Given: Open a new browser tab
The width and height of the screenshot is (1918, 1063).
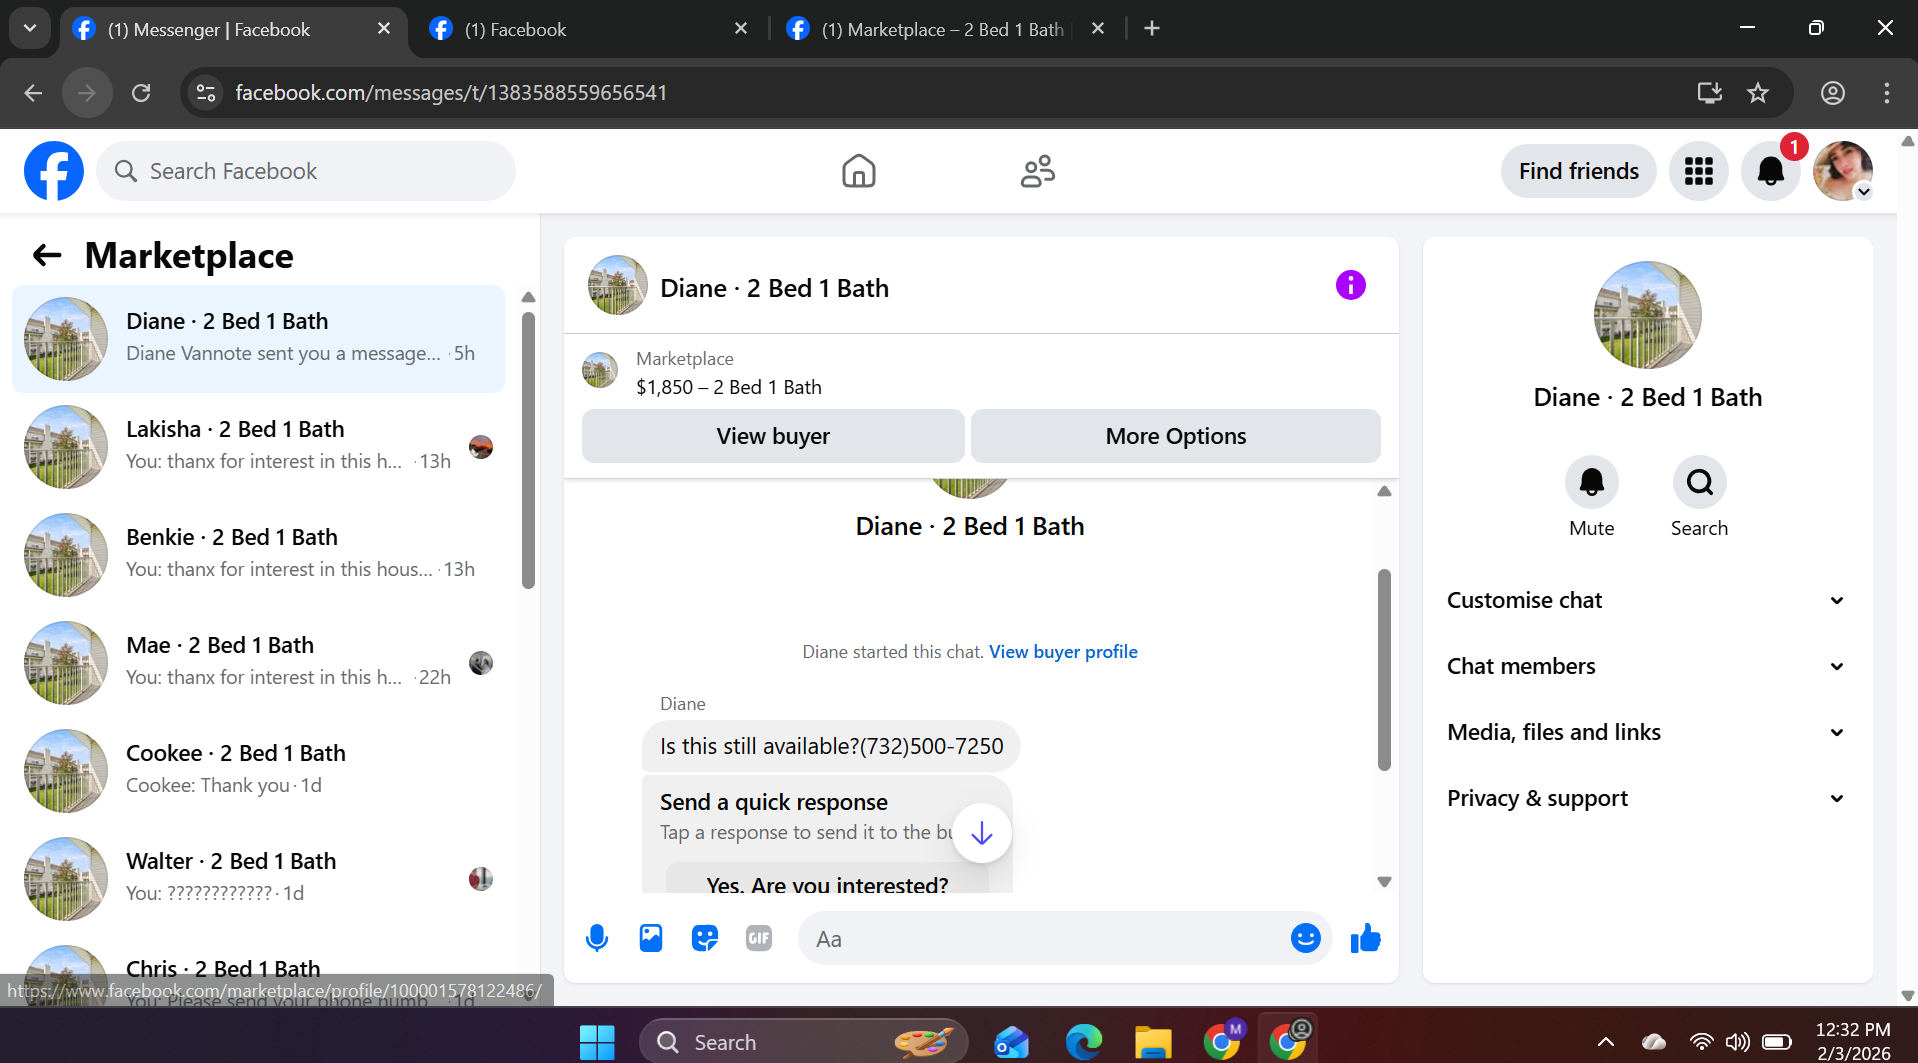Looking at the screenshot, I should (x=1152, y=29).
